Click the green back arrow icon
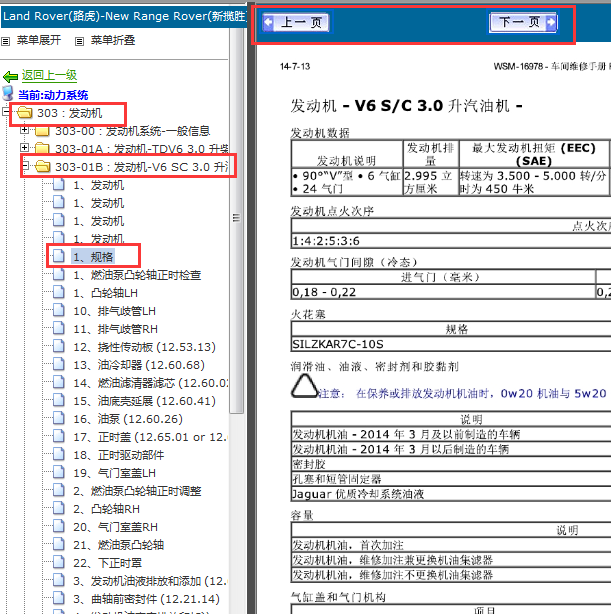 (11, 76)
